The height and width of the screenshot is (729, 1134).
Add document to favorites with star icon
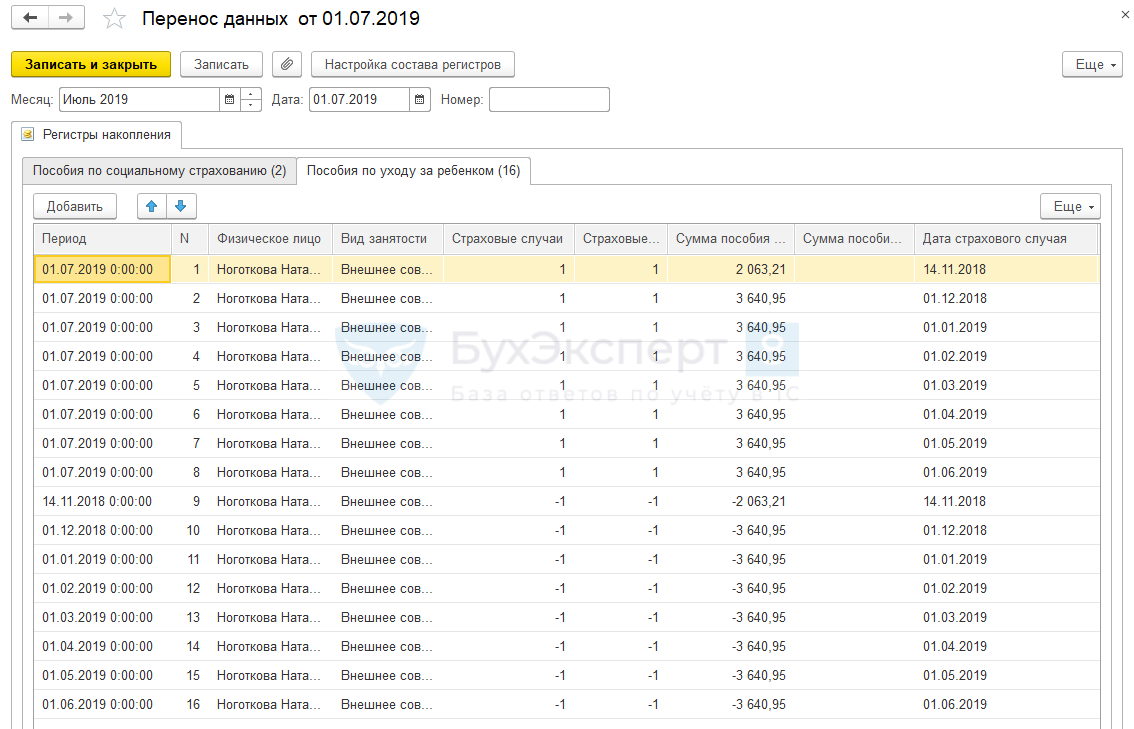[x=116, y=19]
